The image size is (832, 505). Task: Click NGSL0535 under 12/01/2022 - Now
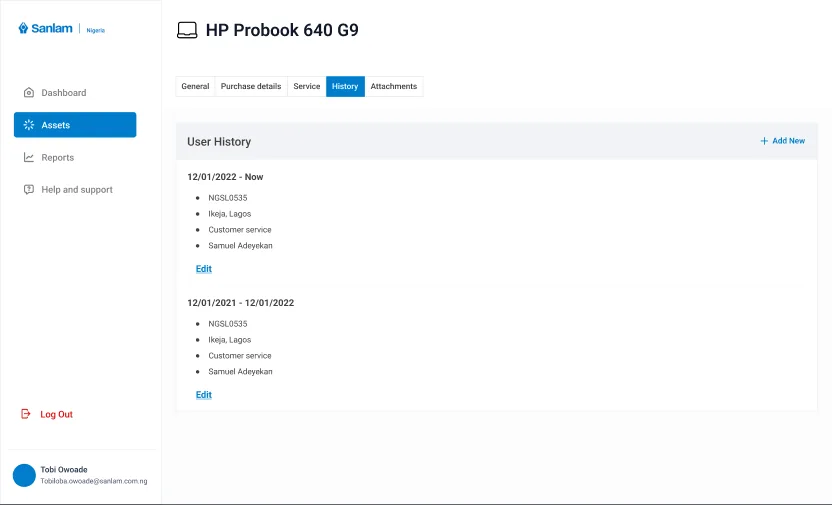(x=228, y=198)
